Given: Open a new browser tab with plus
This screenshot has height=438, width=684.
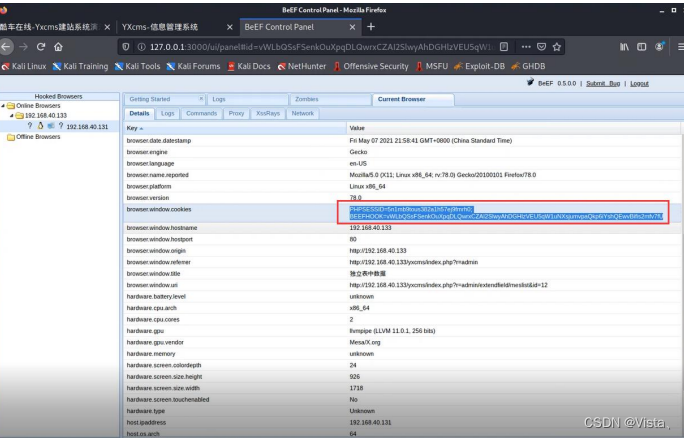Looking at the screenshot, I should 371,26.
